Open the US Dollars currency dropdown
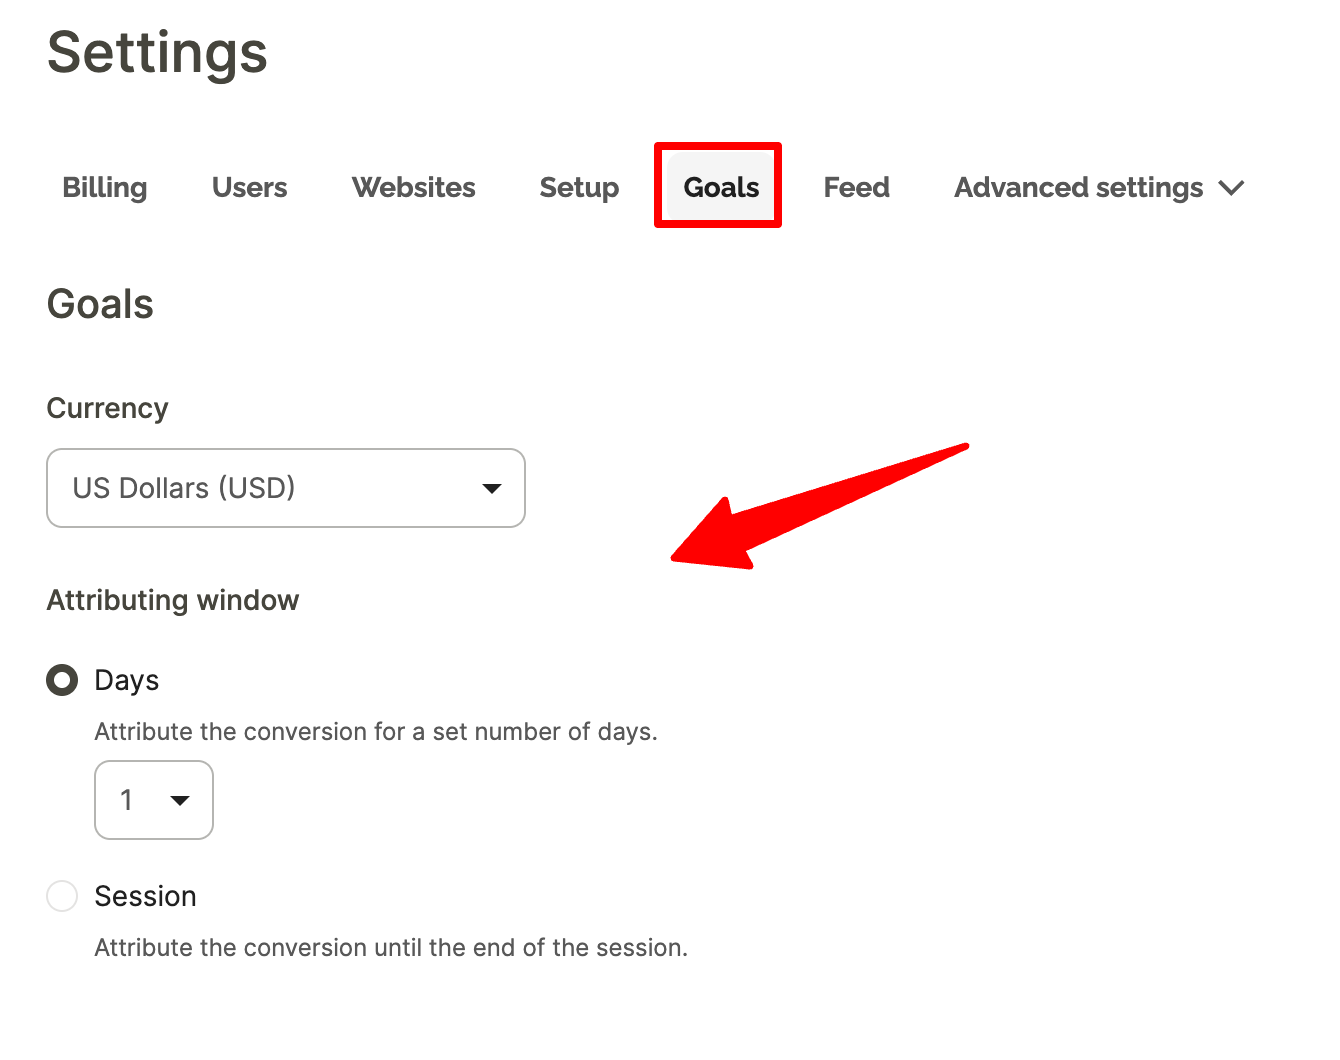 pyautogui.click(x=285, y=488)
